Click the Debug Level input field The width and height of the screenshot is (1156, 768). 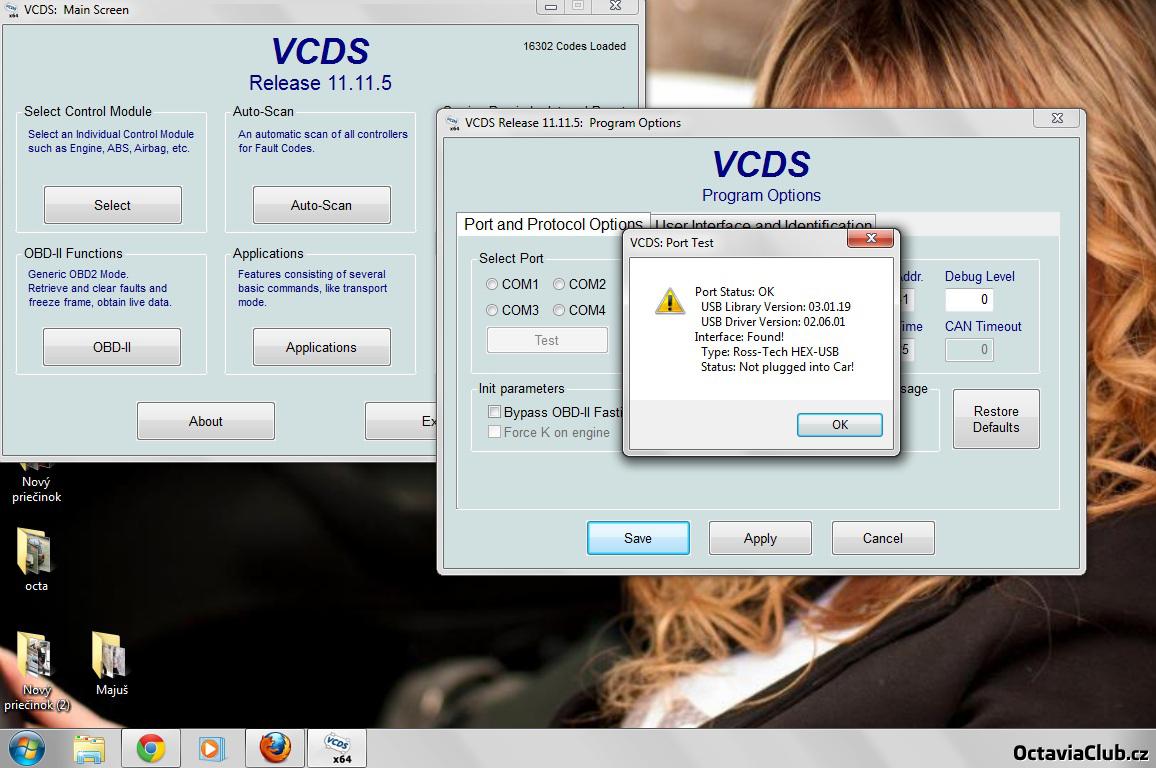click(968, 300)
